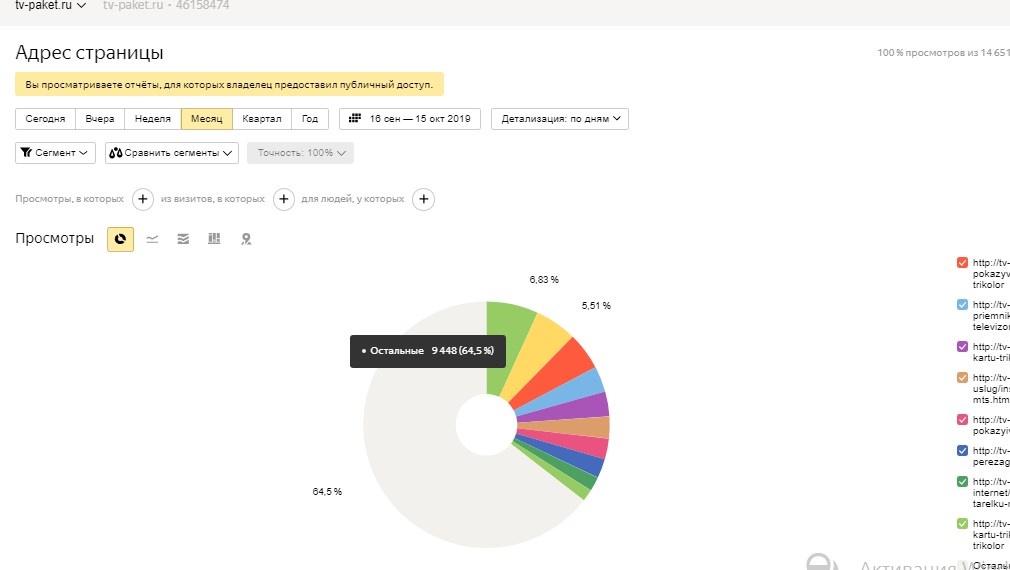
Task: Open the 'Сегмент' dropdown
Action: [x=55, y=153]
